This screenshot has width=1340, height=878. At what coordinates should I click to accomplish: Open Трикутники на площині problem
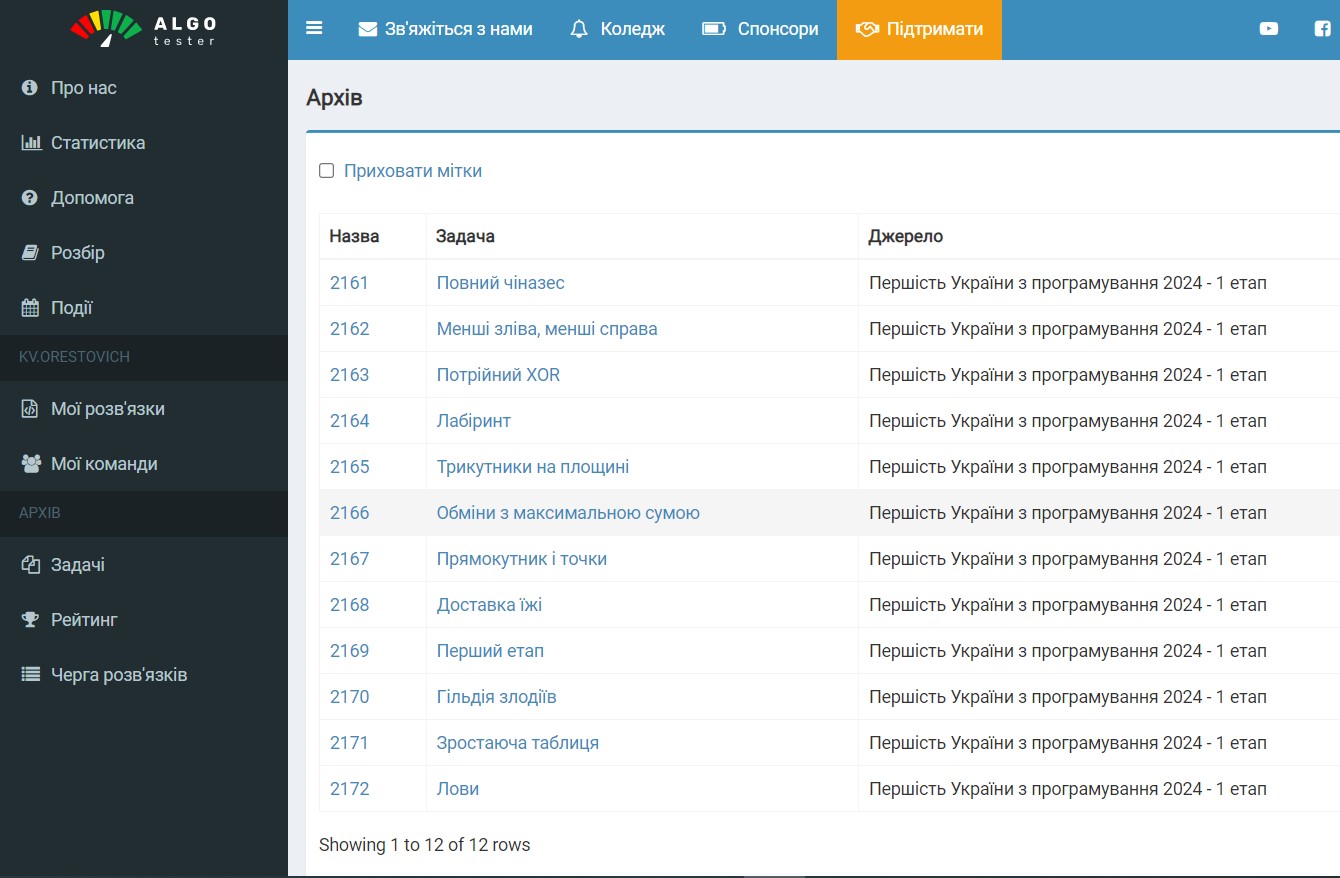click(533, 467)
